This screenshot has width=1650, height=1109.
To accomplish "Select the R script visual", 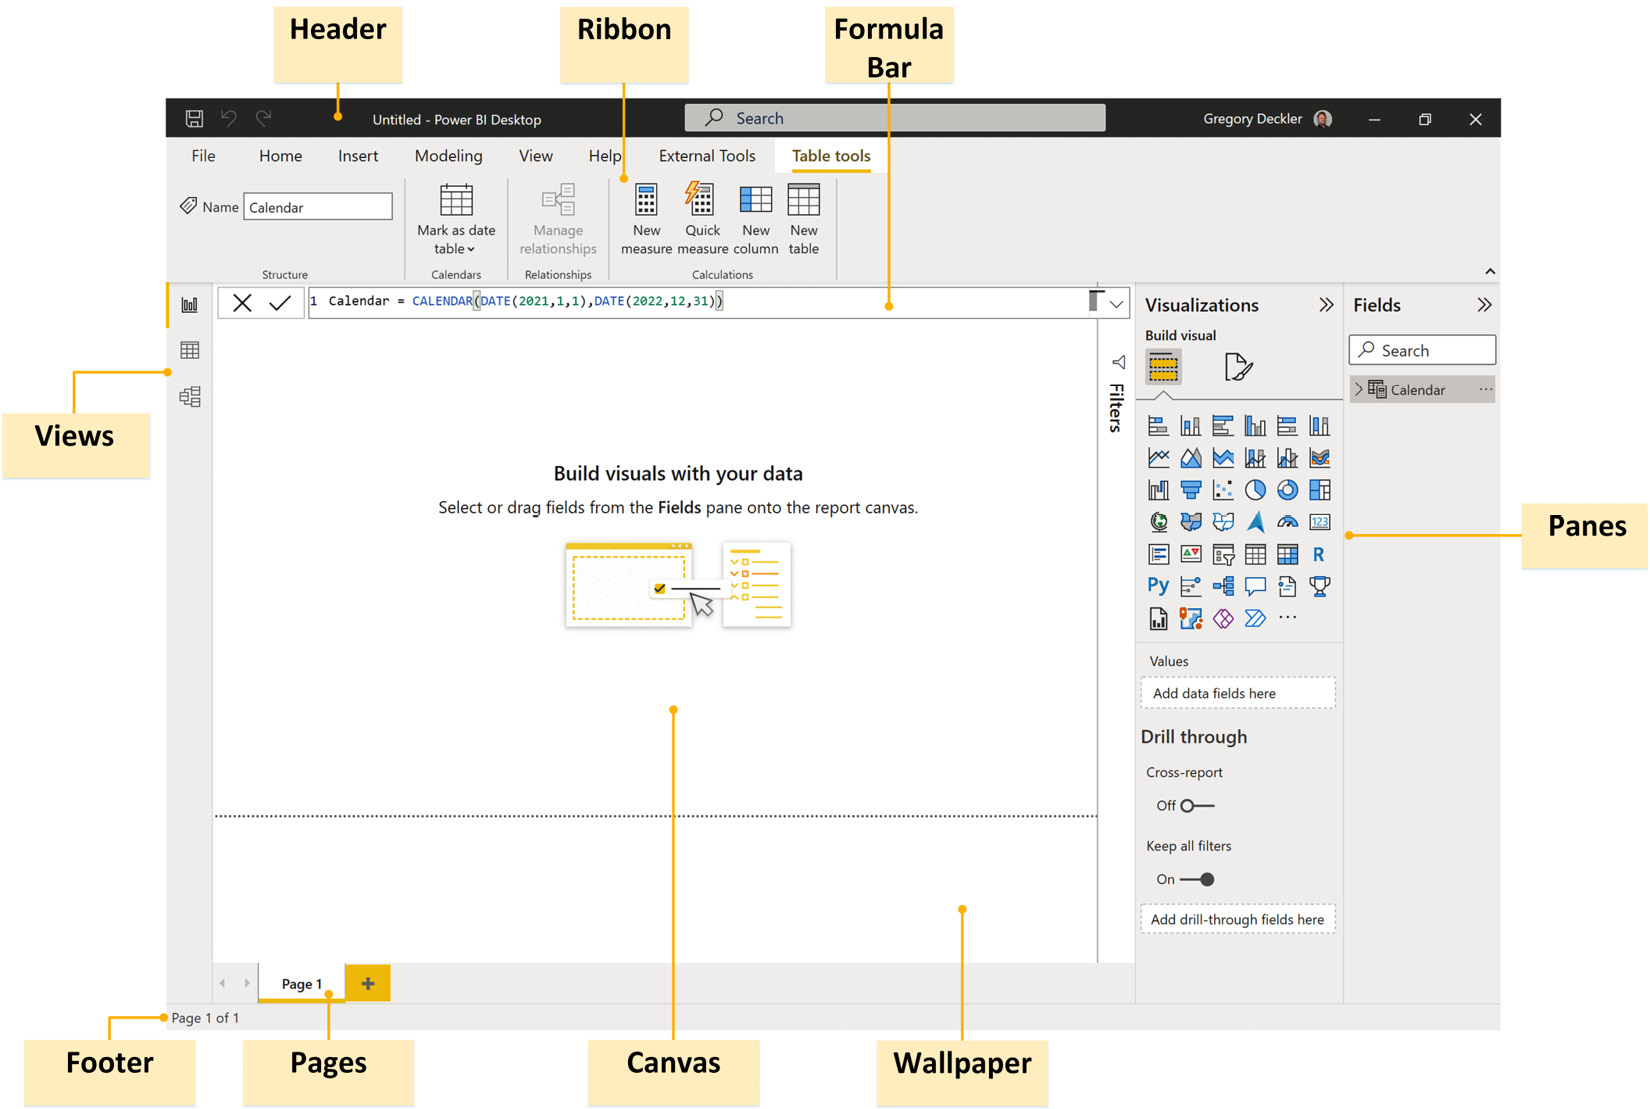I will pos(1319,554).
